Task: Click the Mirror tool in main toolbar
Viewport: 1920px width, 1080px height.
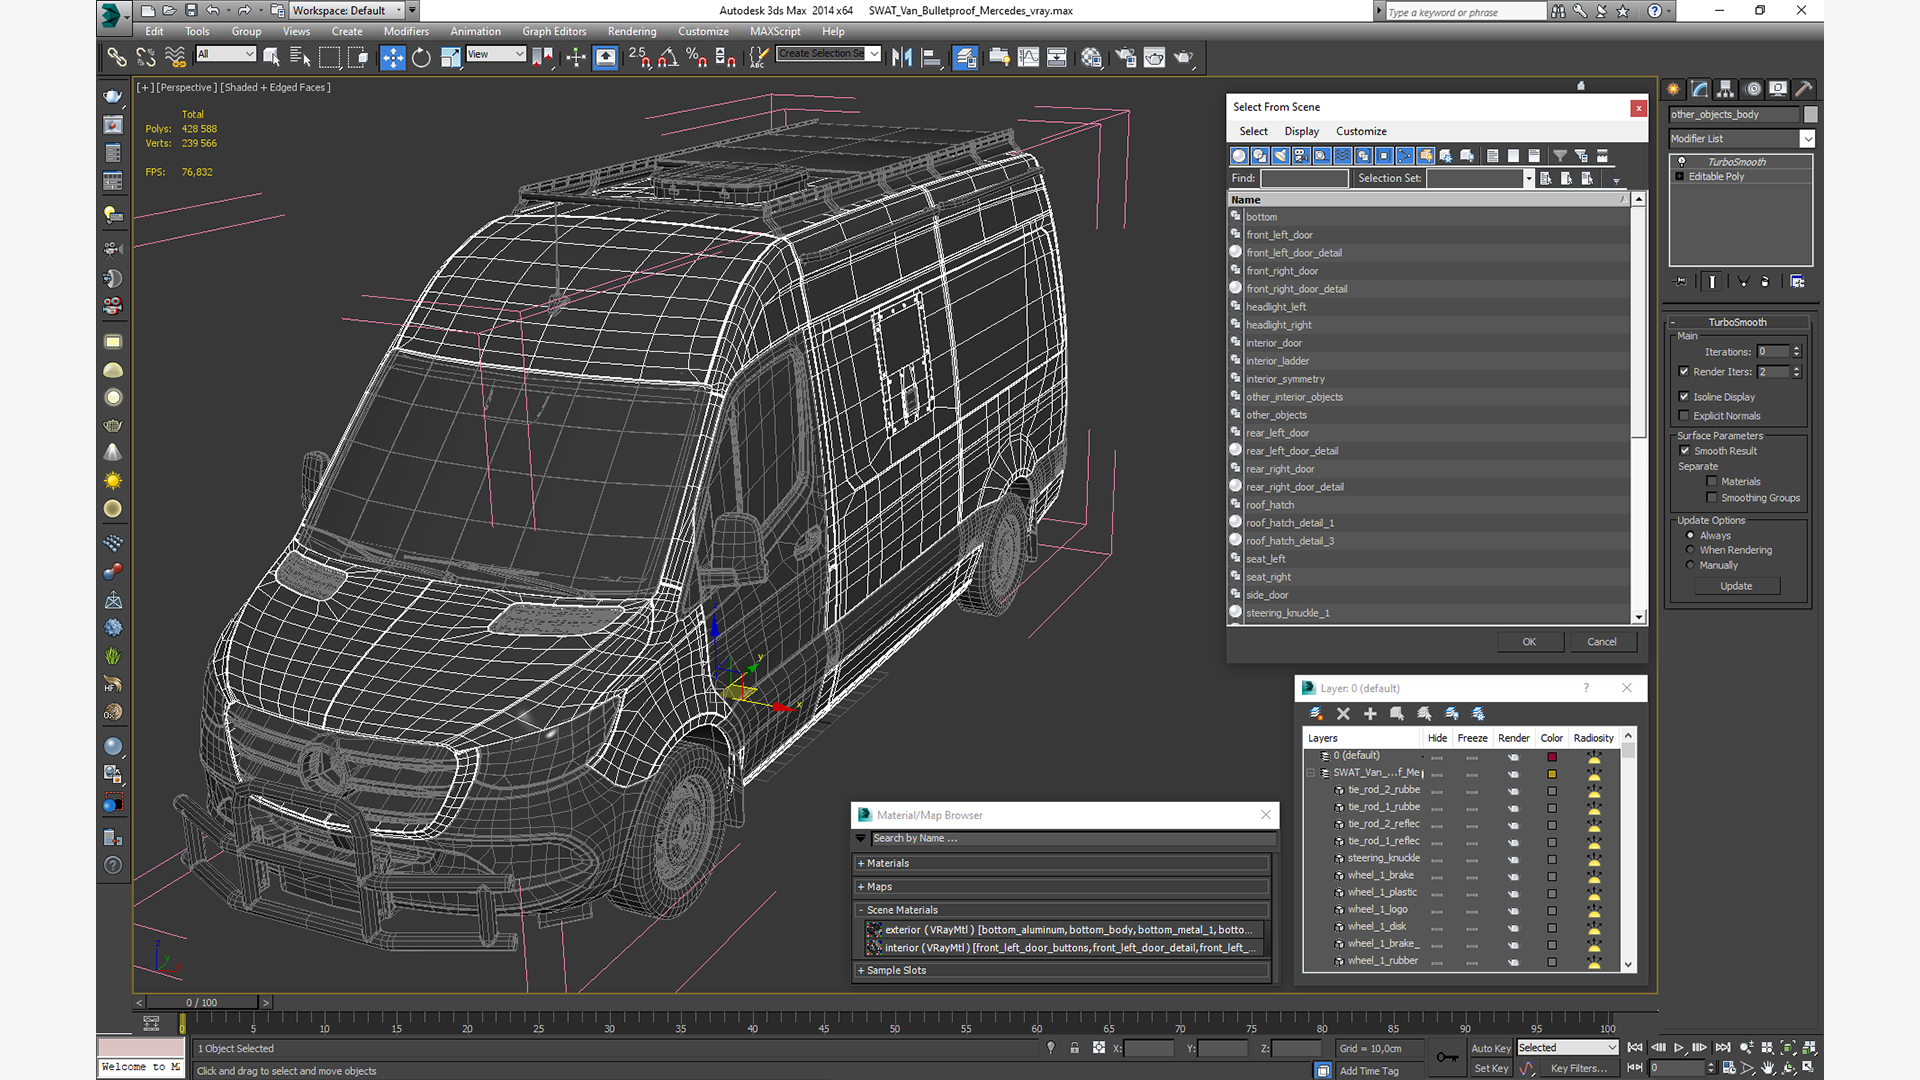Action: coord(901,58)
